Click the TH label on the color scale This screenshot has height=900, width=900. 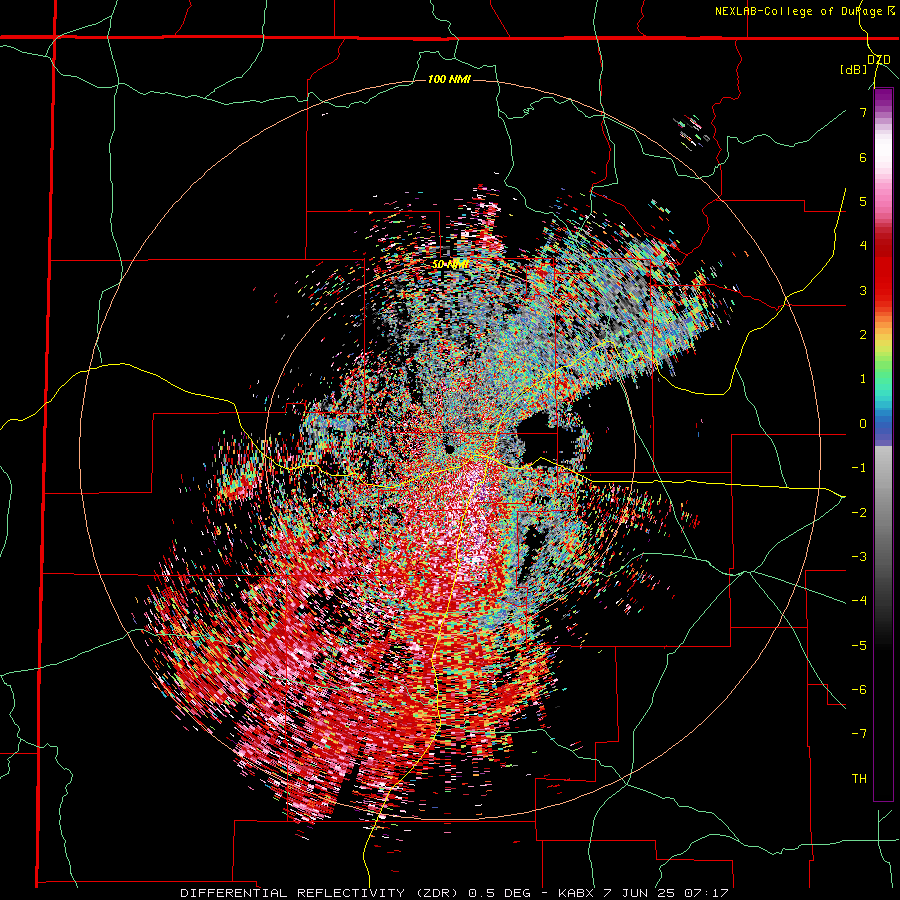pos(859,779)
